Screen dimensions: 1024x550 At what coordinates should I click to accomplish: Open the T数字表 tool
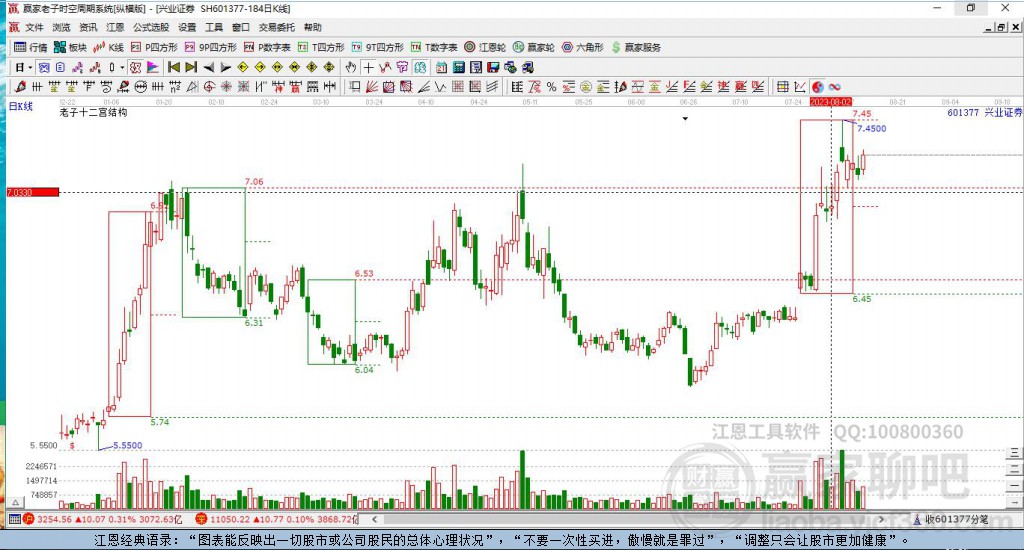tap(434, 47)
